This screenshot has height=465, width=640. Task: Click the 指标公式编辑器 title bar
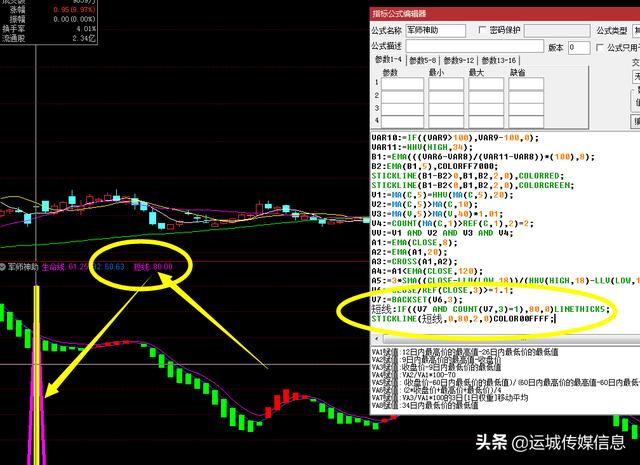(504, 13)
